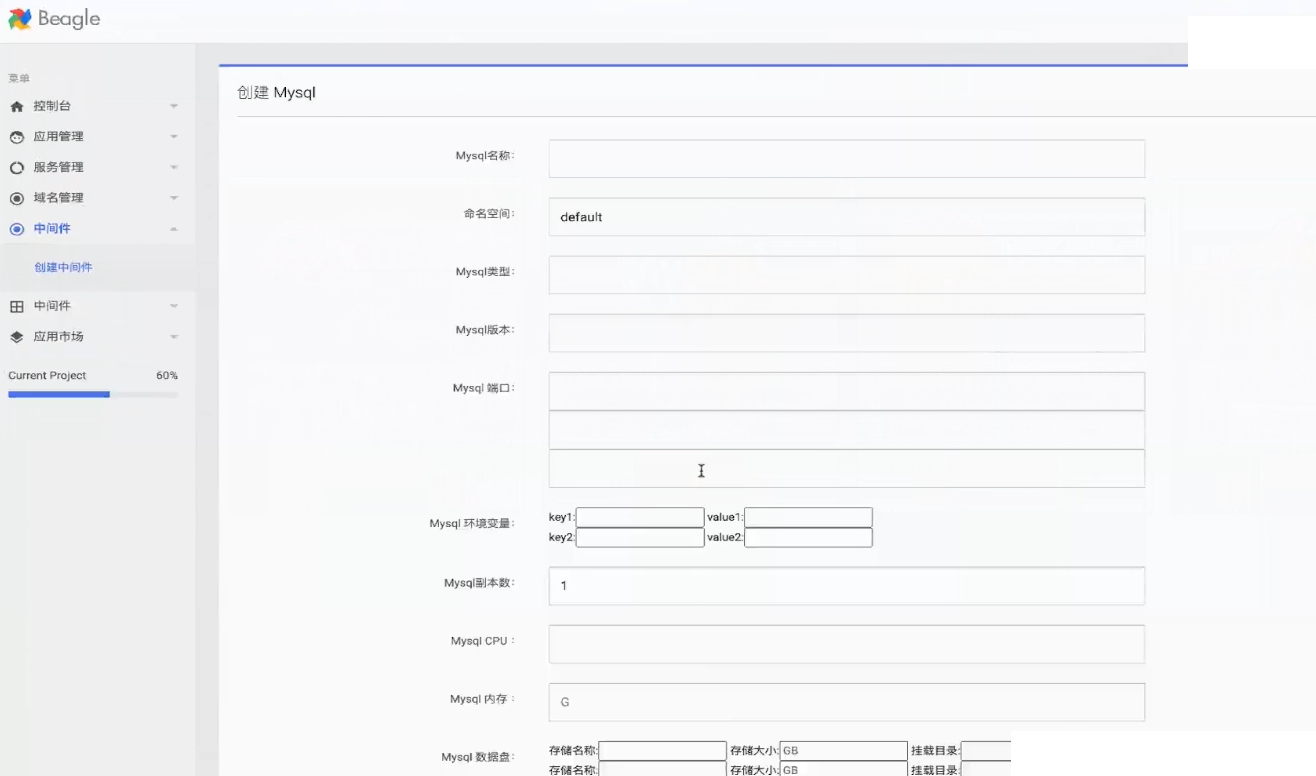Image resolution: width=1316 pixels, height=776 pixels.
Task: Click the Beagle brand name
Action: pyautogui.click(x=69, y=19)
